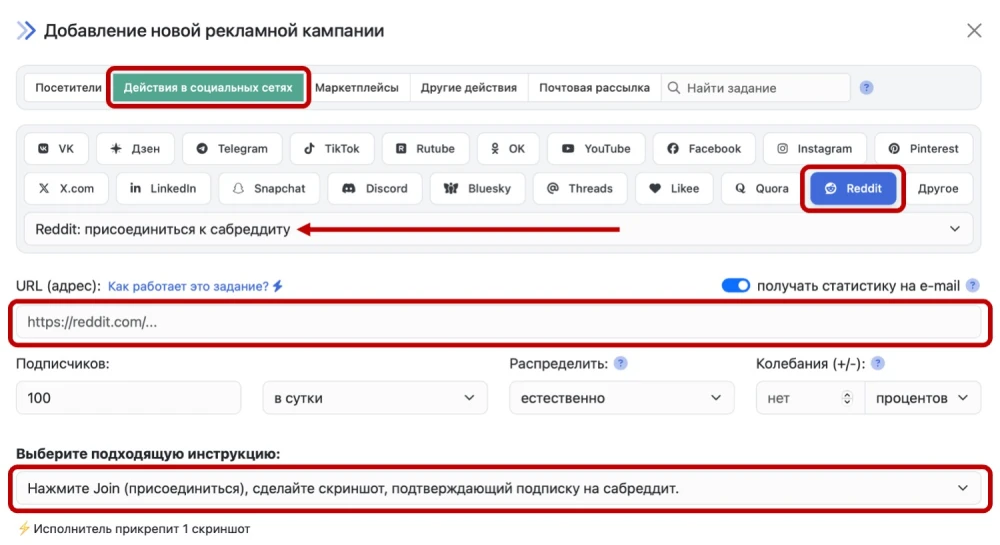This screenshot has width=1000, height=545.
Task: Toggle e-mail statistics switch off
Action: [736, 286]
